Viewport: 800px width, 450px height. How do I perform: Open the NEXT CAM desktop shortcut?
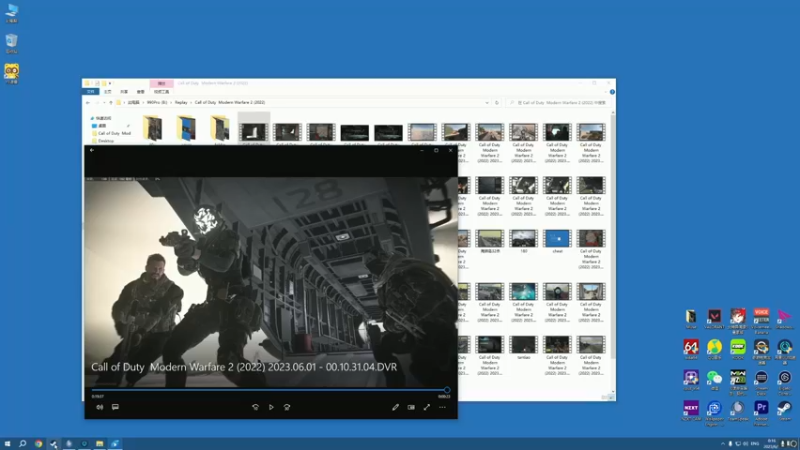[691, 411]
